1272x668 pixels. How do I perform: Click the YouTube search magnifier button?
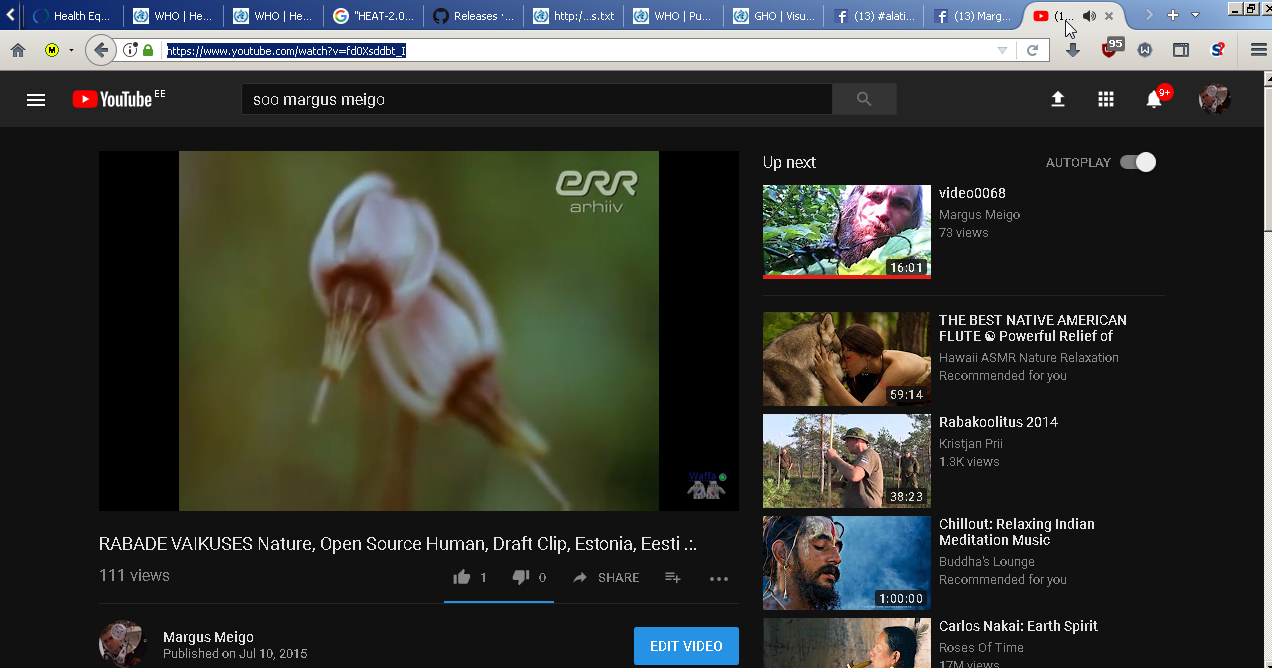coord(864,99)
